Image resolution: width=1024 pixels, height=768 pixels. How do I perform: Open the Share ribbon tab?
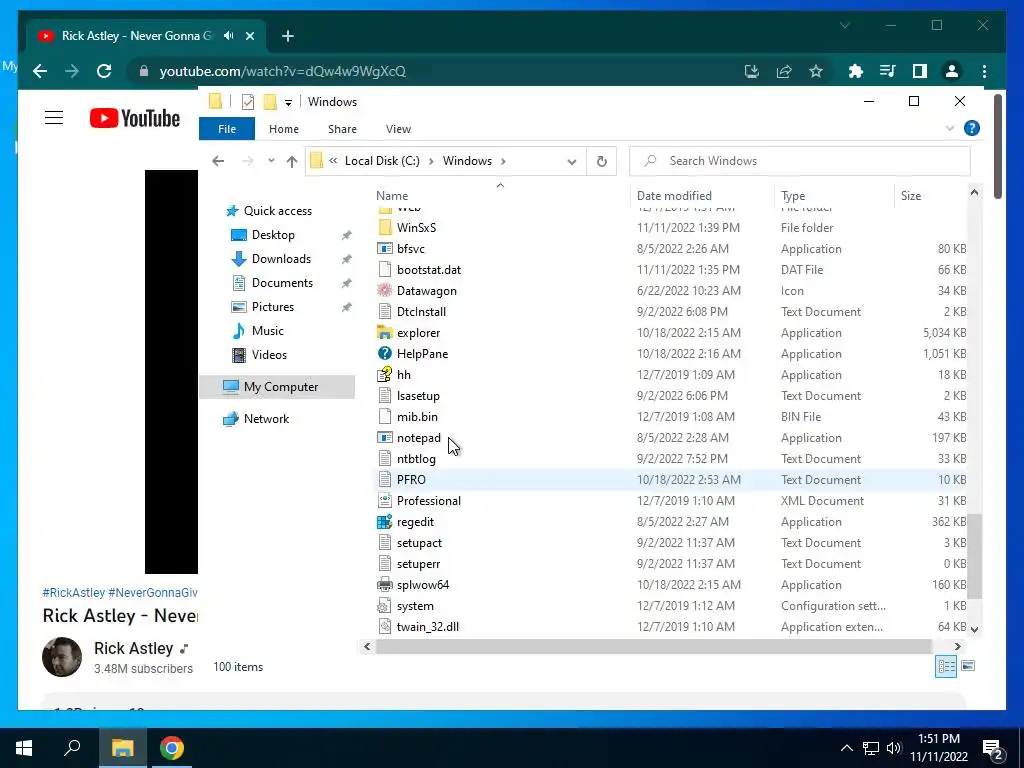click(x=342, y=129)
